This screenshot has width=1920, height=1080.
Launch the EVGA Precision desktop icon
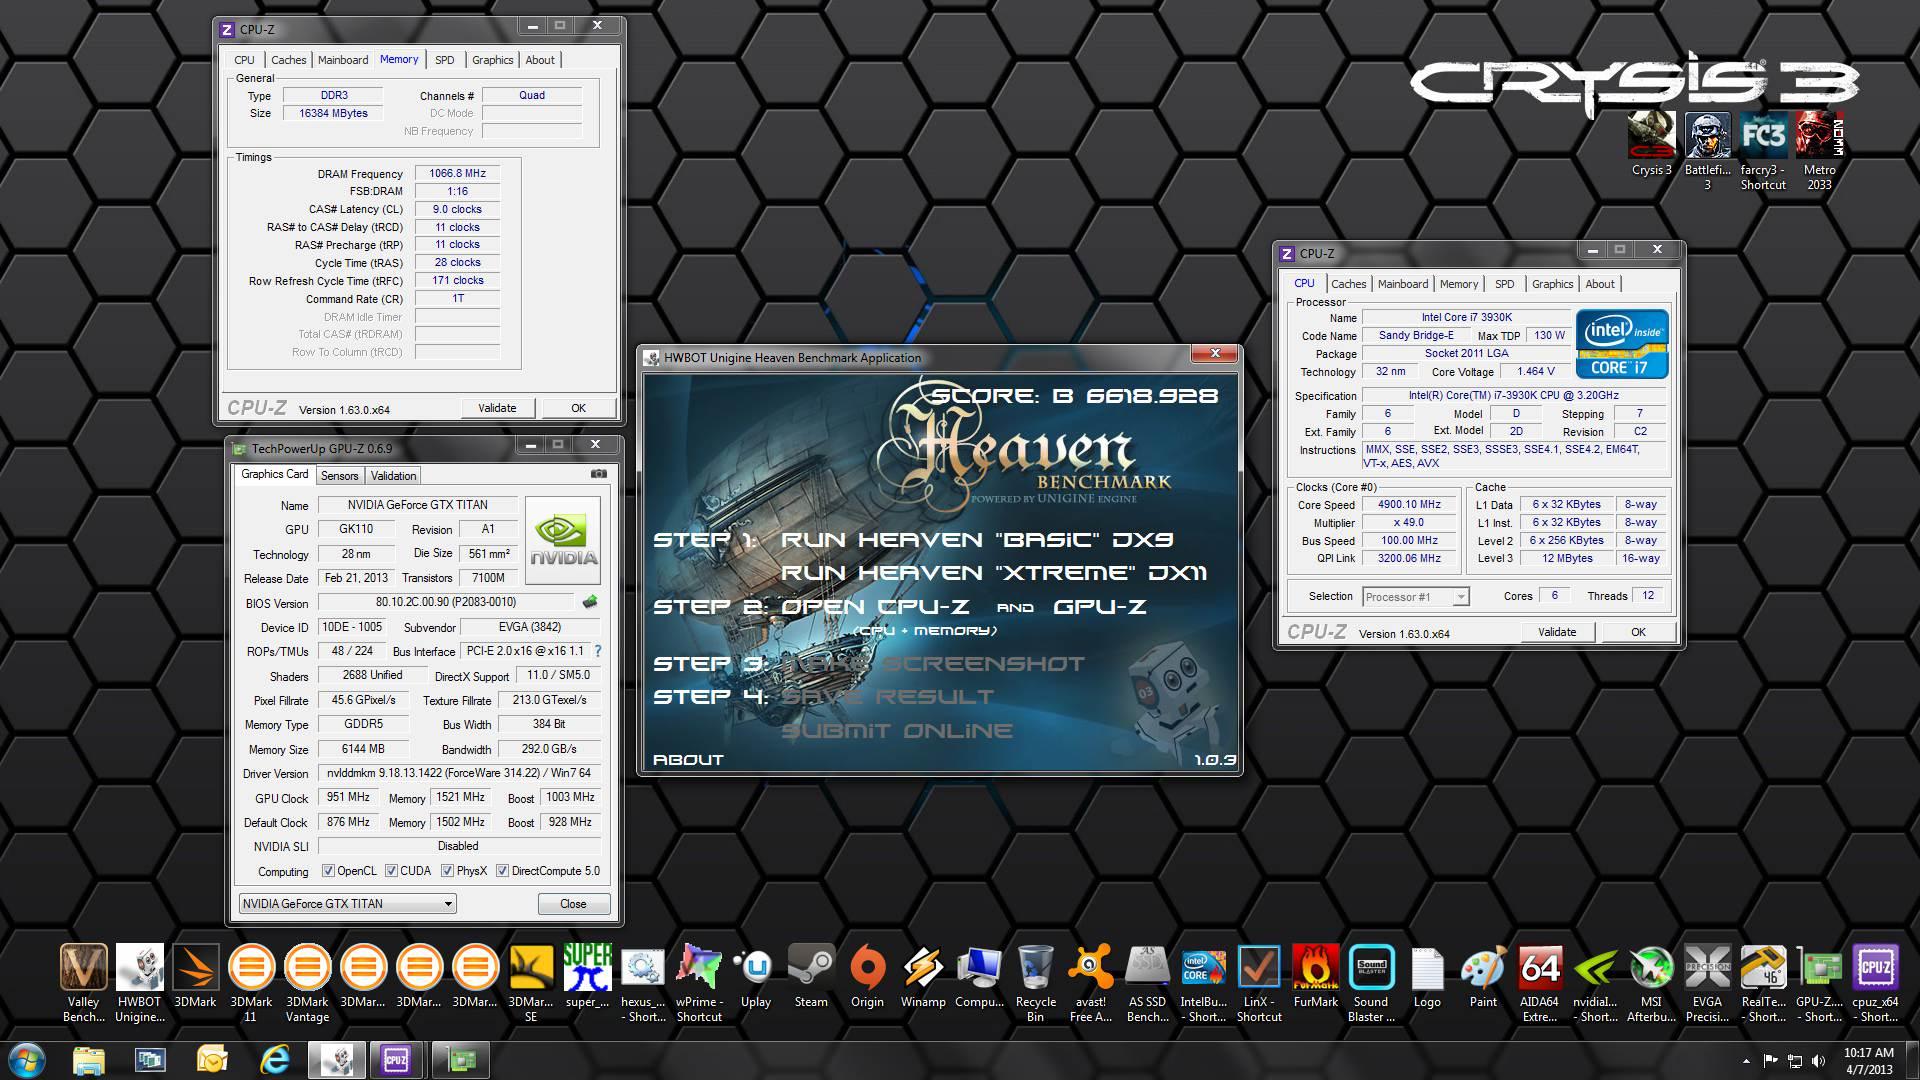[x=1707, y=981]
